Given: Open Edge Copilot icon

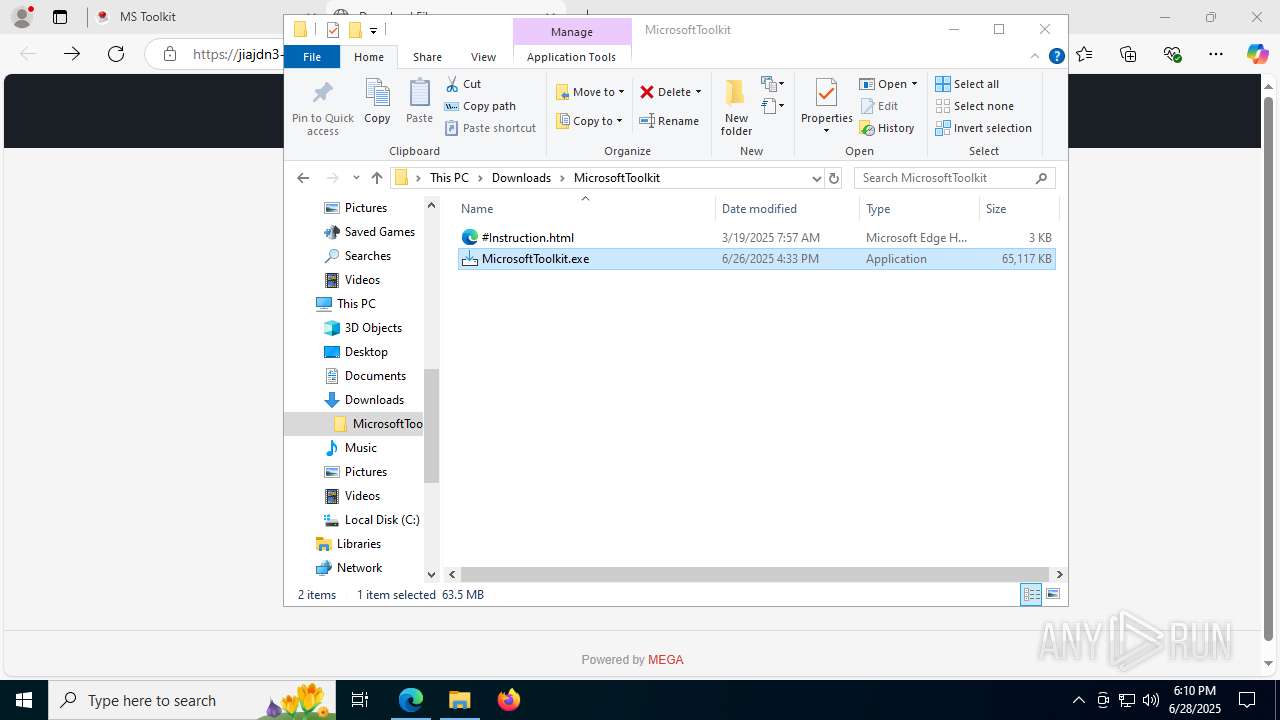Looking at the screenshot, I should pyautogui.click(x=1257, y=54).
